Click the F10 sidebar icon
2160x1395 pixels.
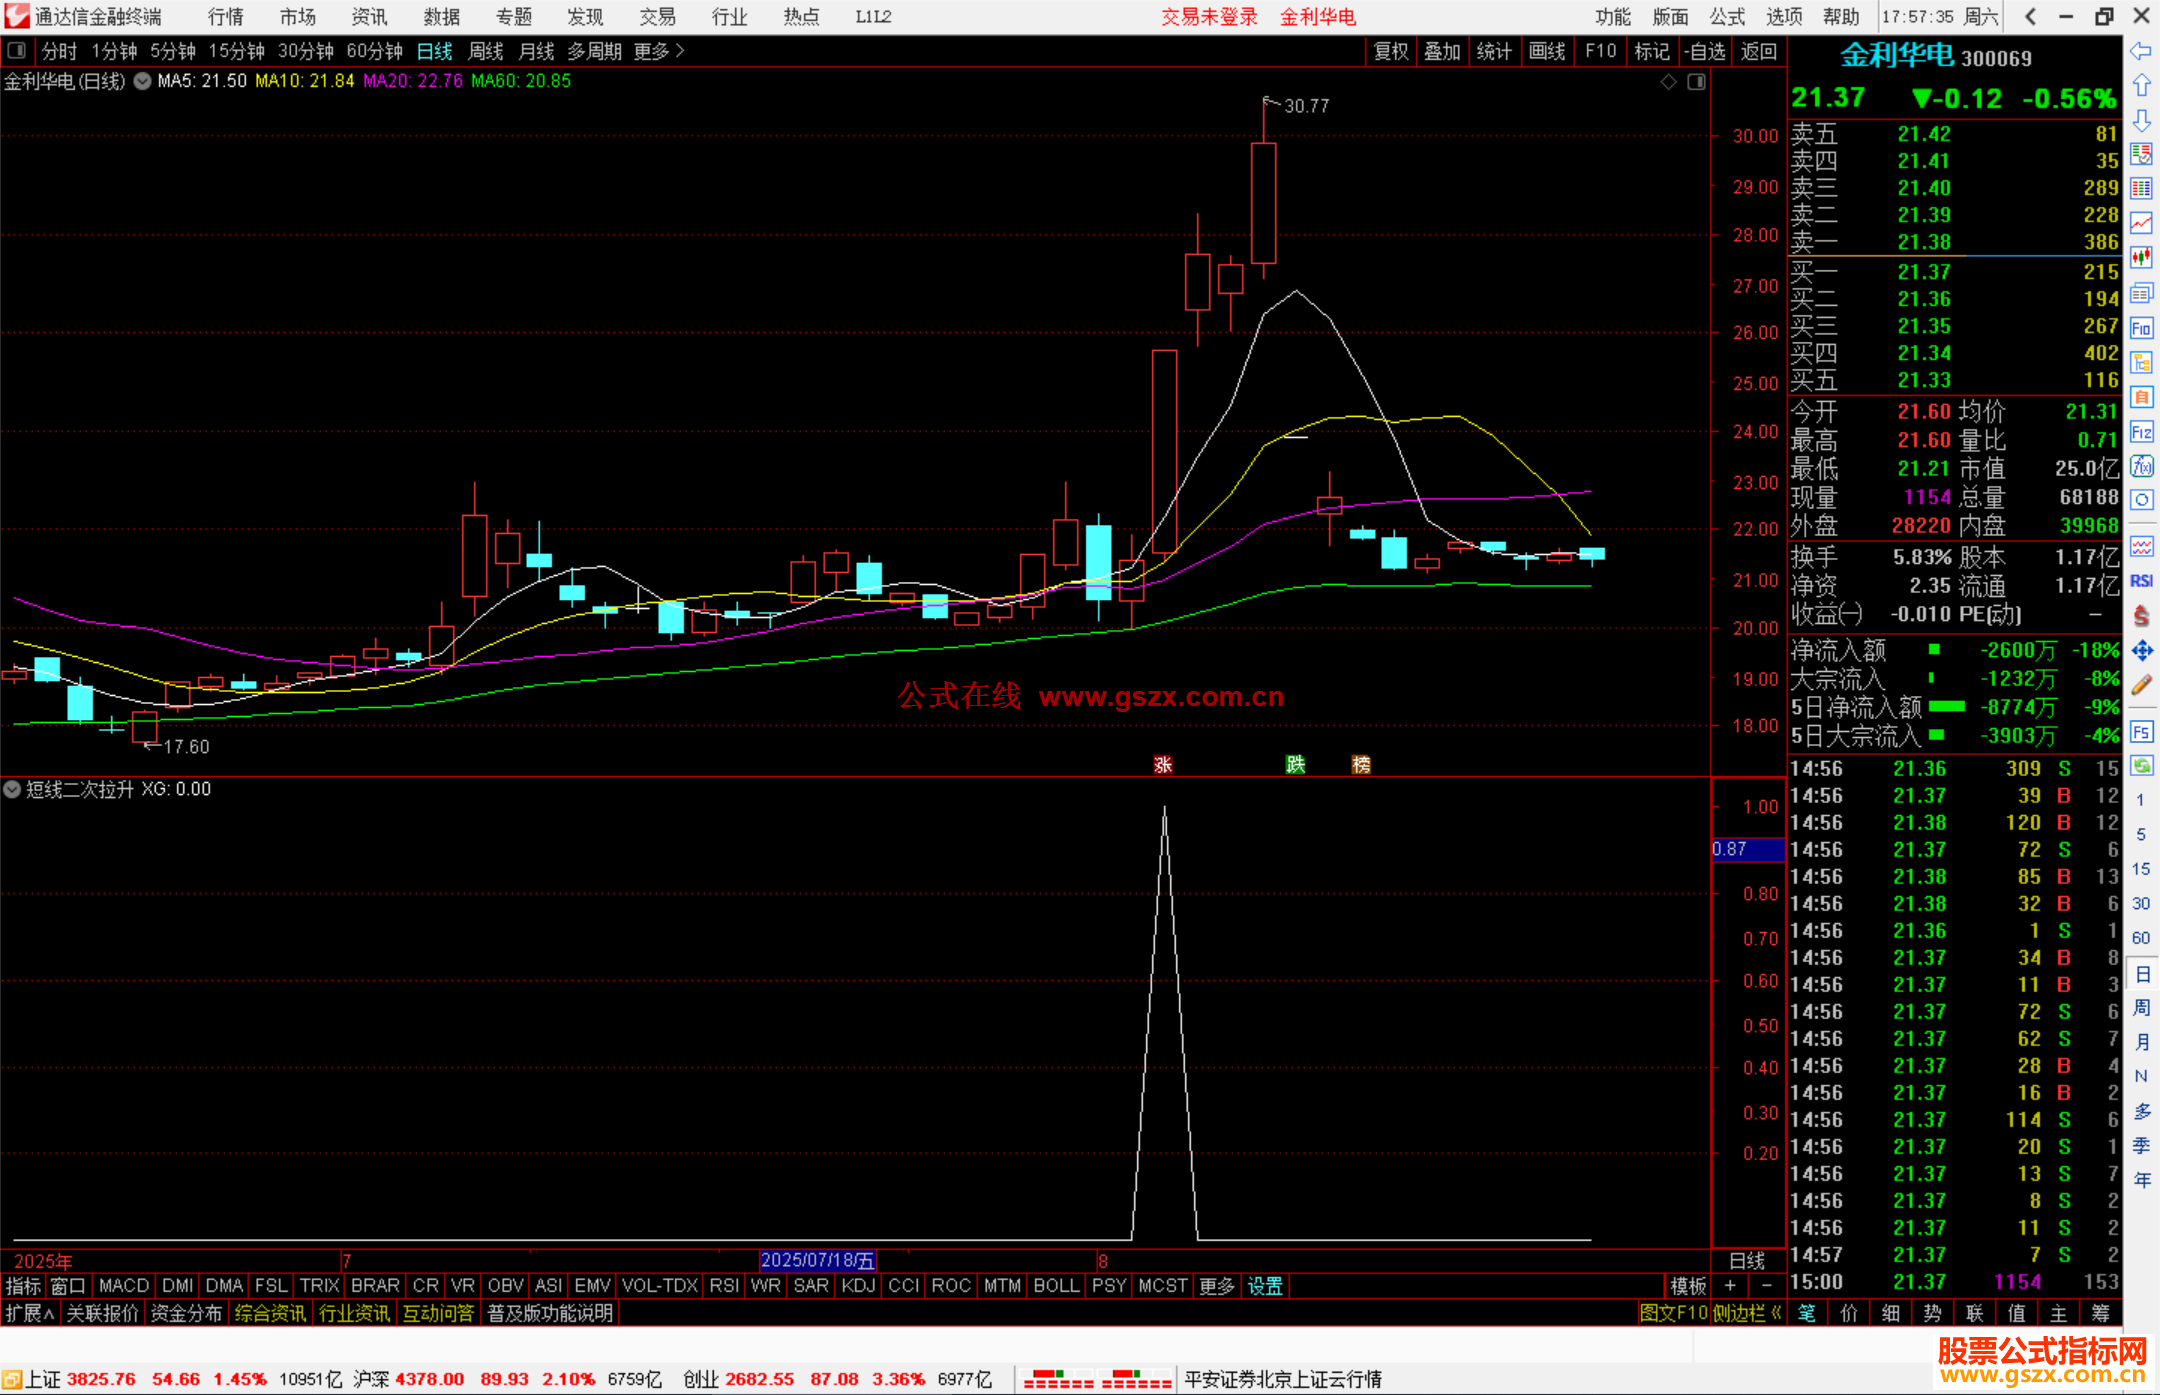pyautogui.click(x=2141, y=328)
